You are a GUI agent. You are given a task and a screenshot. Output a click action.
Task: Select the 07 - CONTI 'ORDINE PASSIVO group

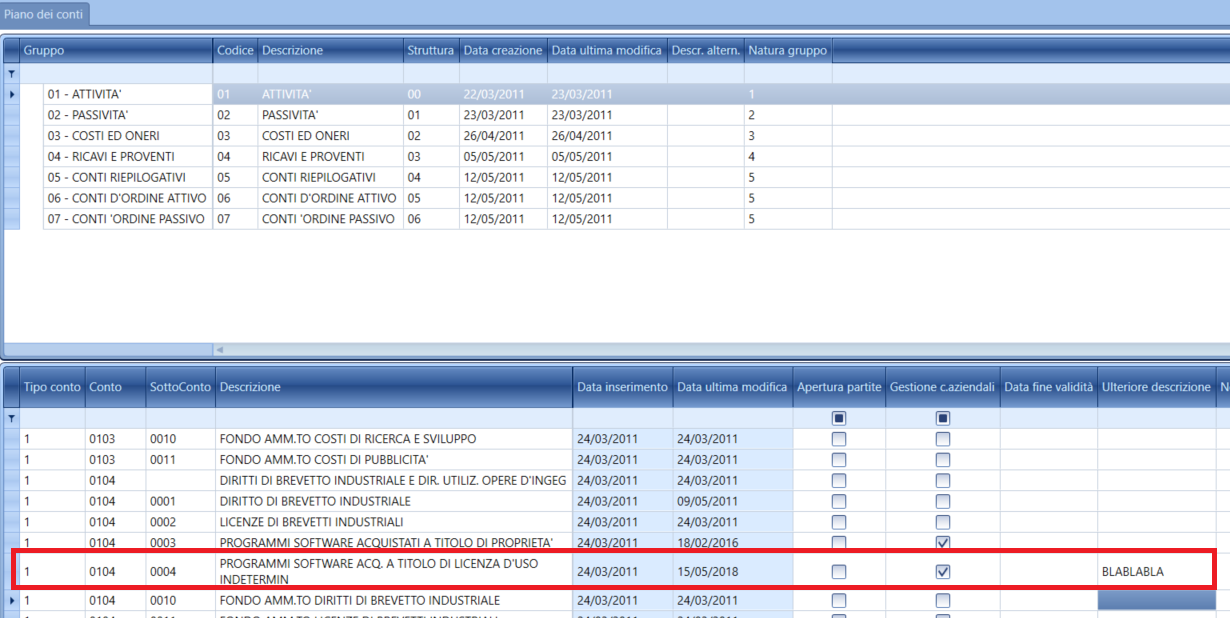tap(125, 219)
